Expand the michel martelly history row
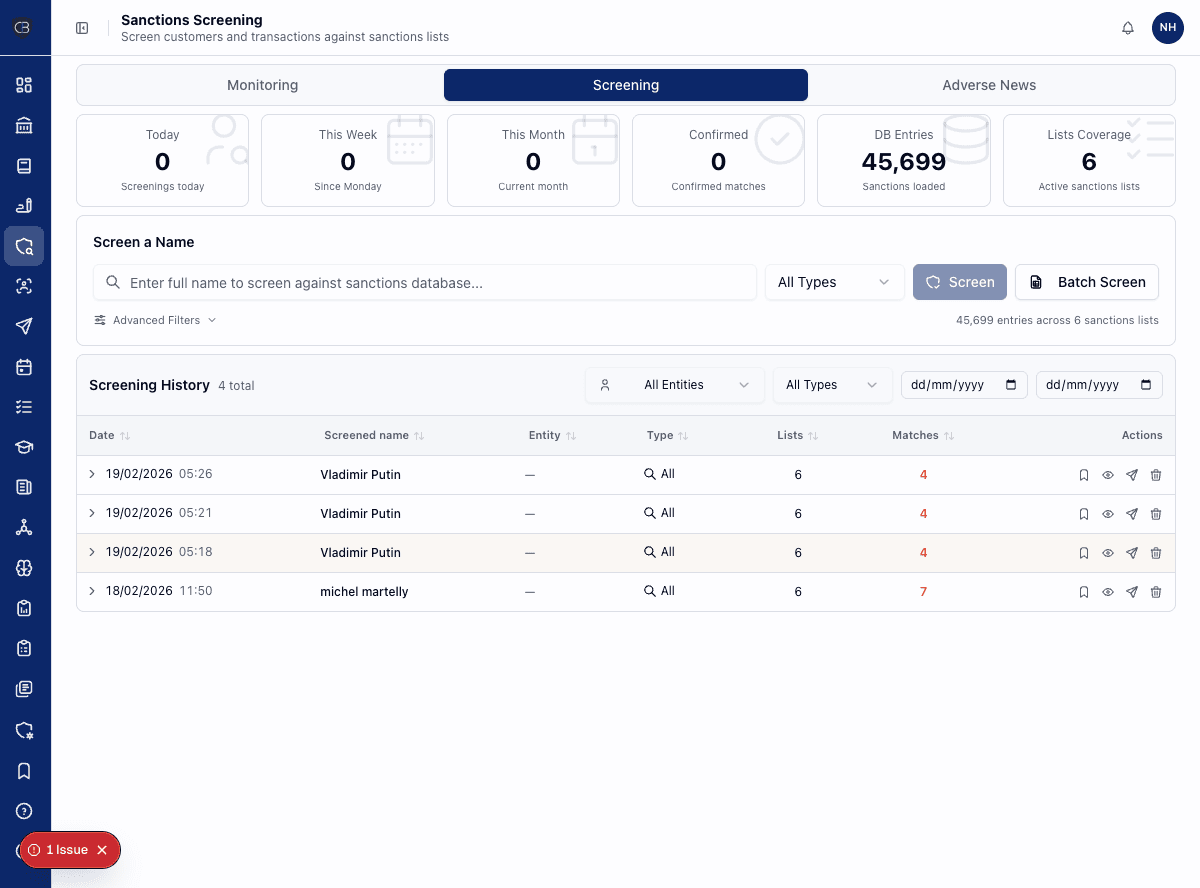The width and height of the screenshot is (1200, 888). coord(92,591)
